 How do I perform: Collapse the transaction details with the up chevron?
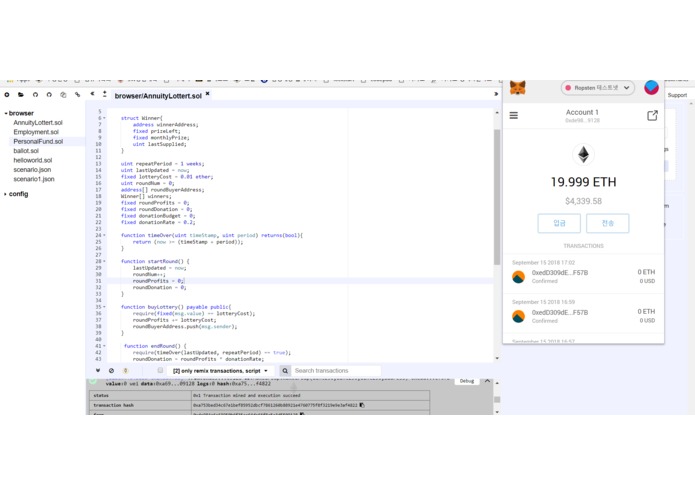(x=487, y=381)
